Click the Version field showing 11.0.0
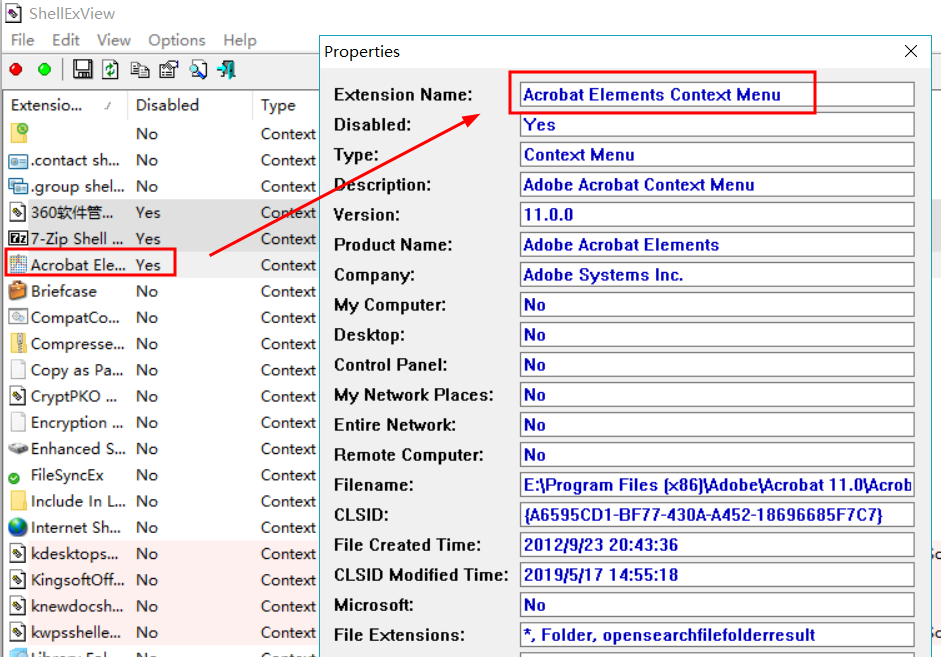The height and width of the screenshot is (657, 941). click(717, 215)
